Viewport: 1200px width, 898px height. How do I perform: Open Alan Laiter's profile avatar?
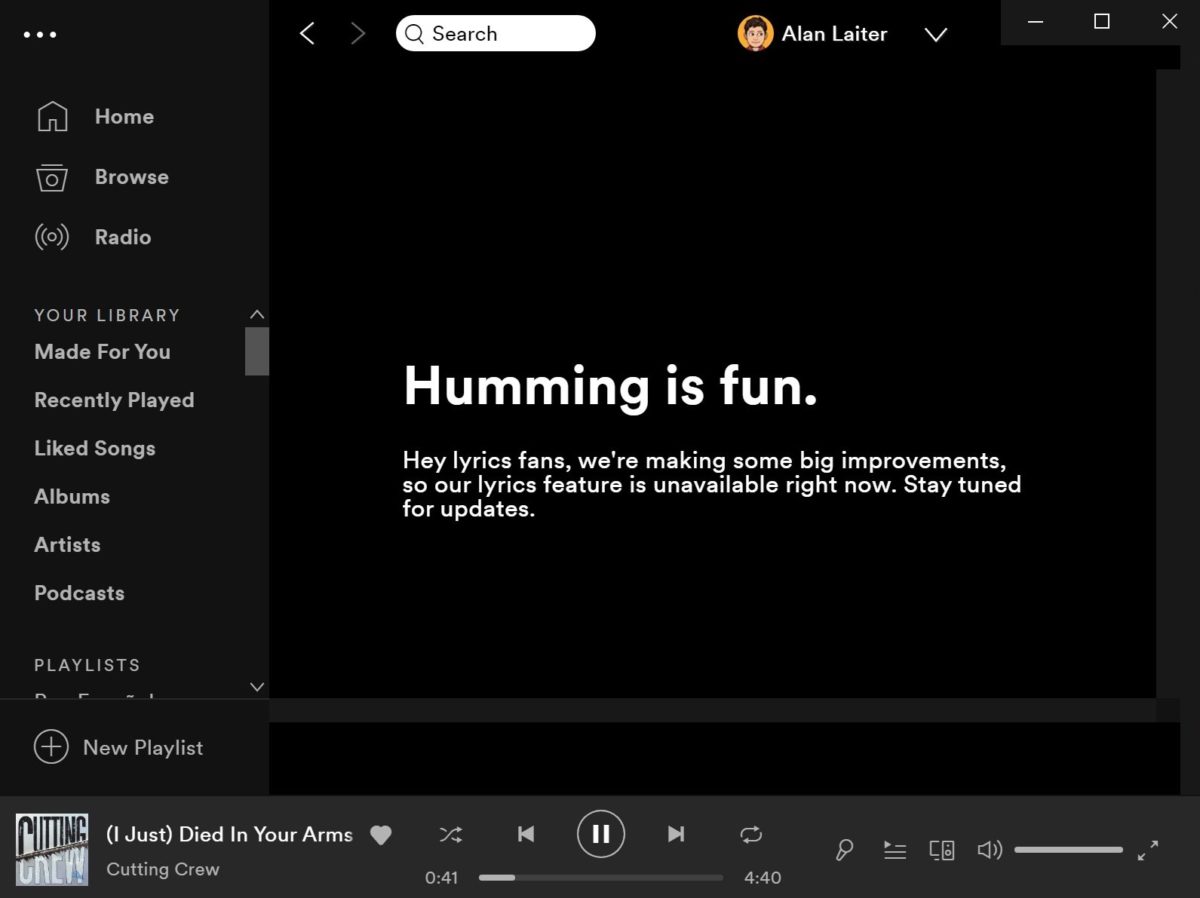755,33
